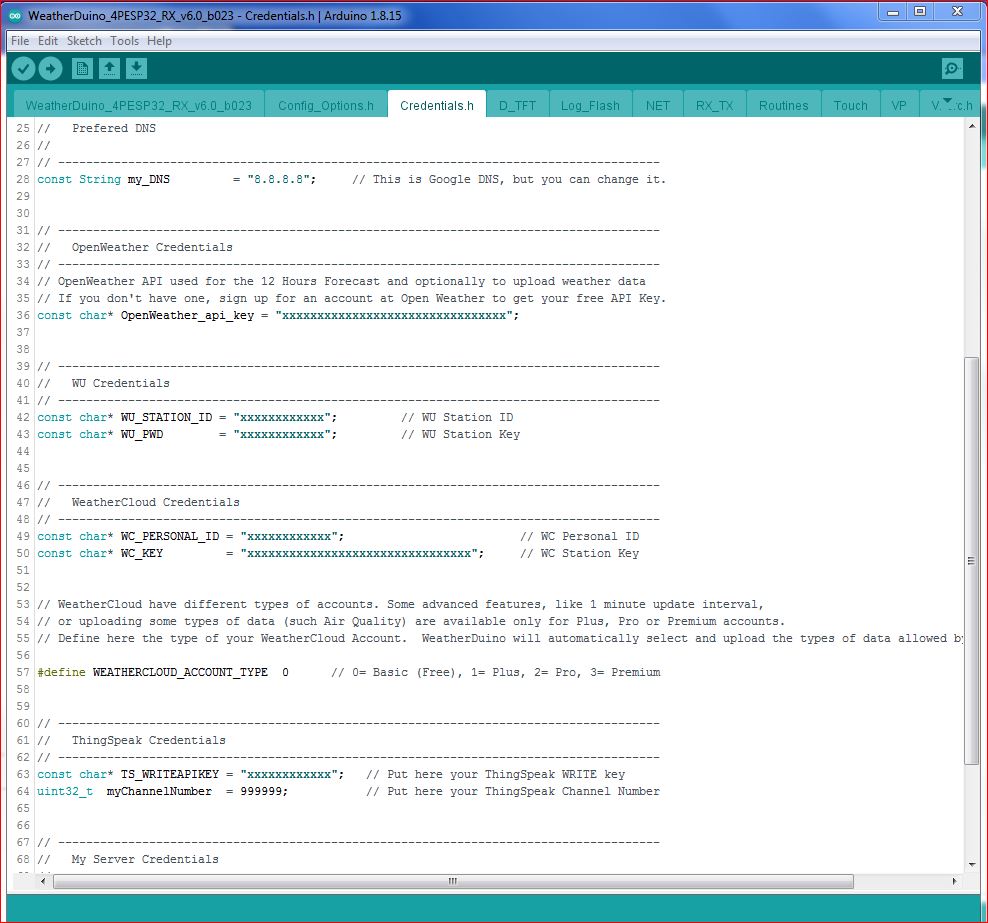Open the Sketch menu

pyautogui.click(x=84, y=41)
